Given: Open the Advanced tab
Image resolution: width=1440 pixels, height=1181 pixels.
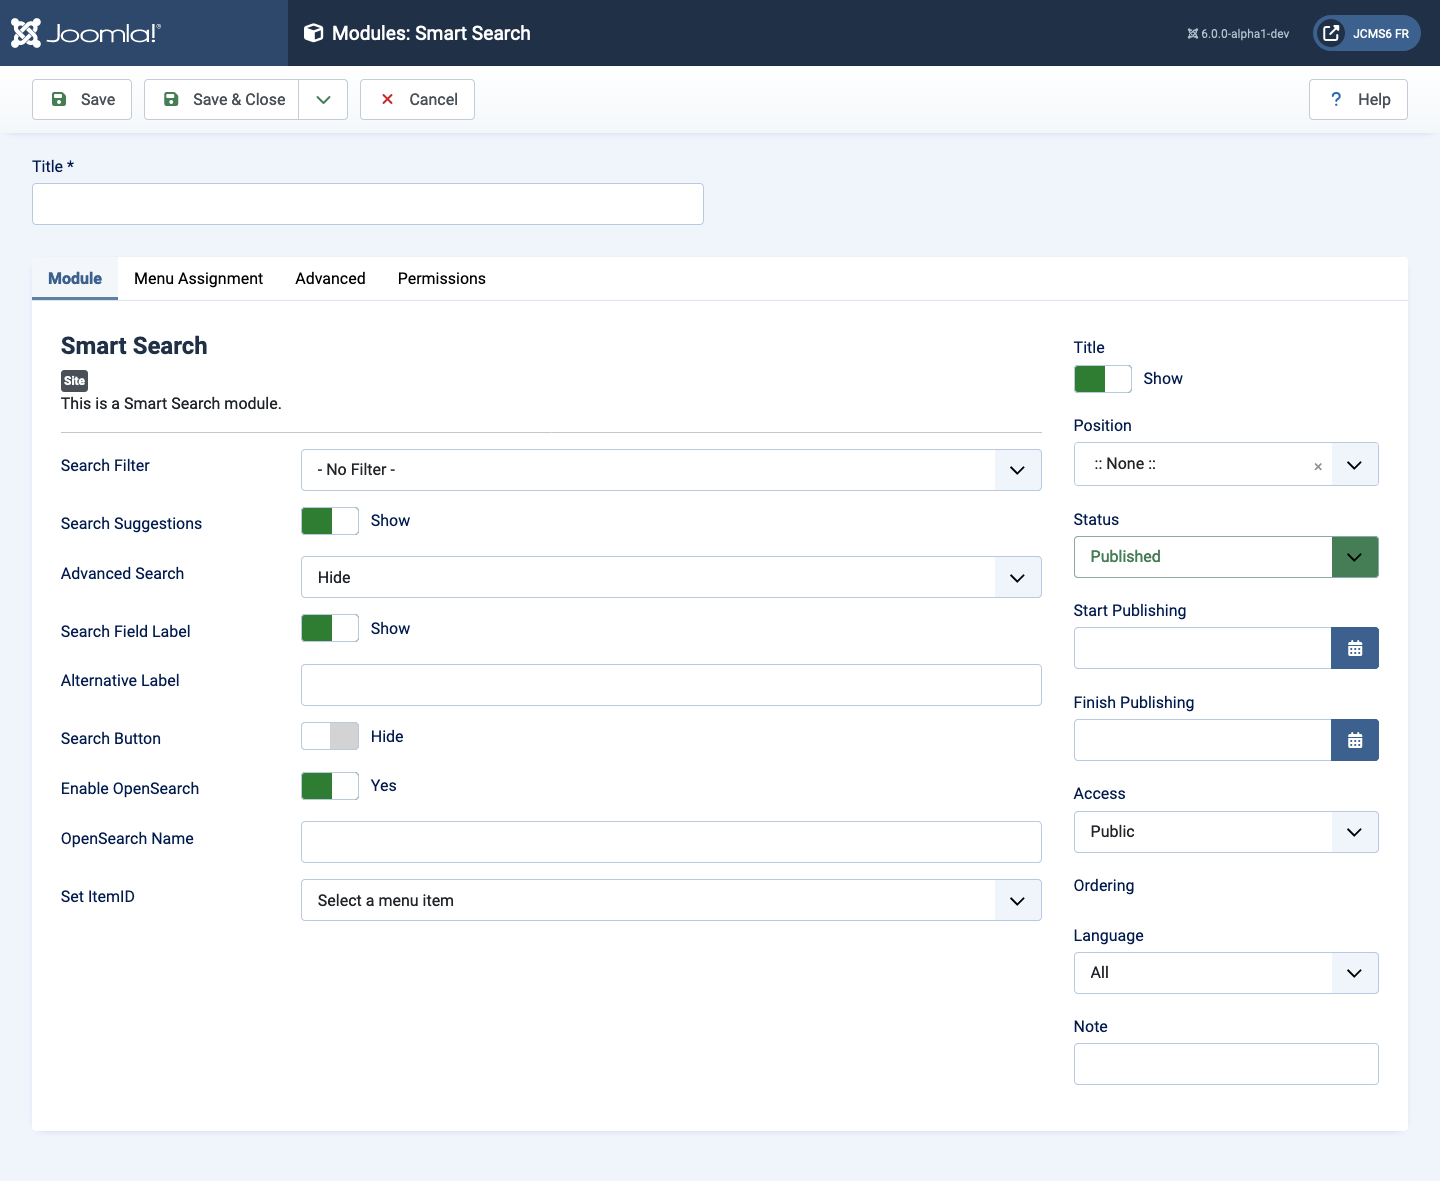Looking at the screenshot, I should [x=330, y=278].
